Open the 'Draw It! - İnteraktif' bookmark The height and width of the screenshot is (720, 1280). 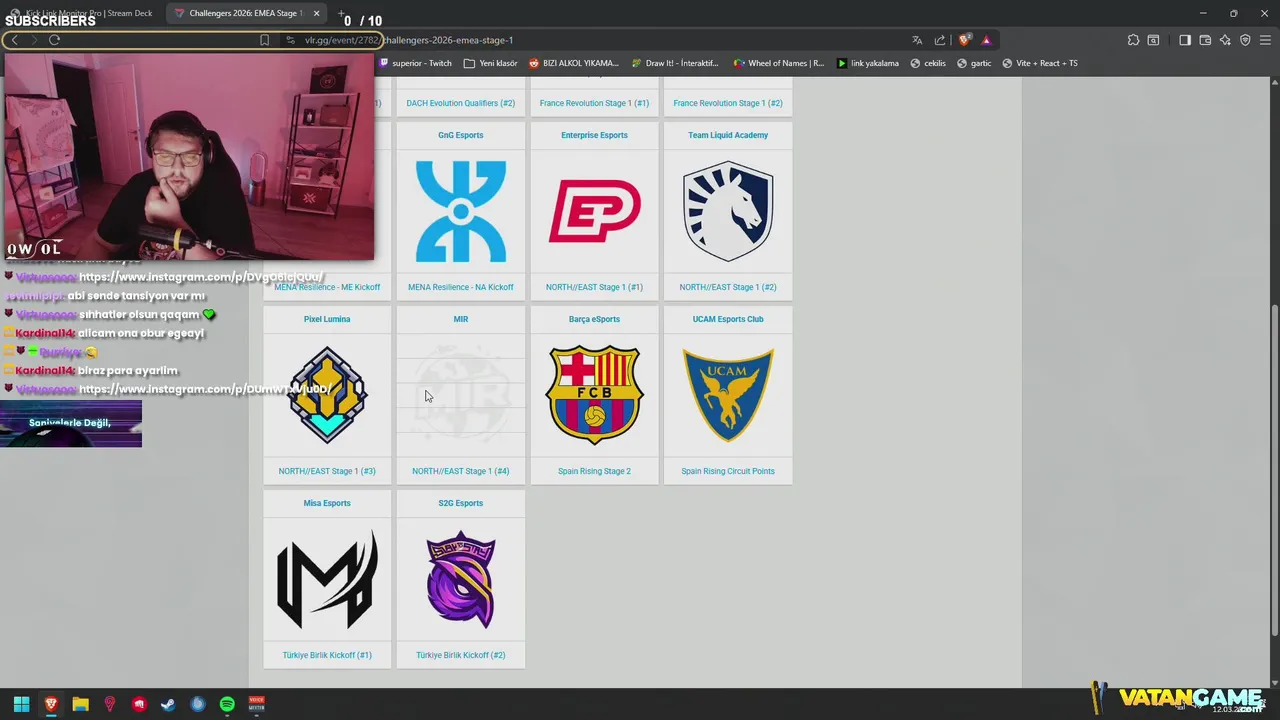pyautogui.click(x=675, y=63)
